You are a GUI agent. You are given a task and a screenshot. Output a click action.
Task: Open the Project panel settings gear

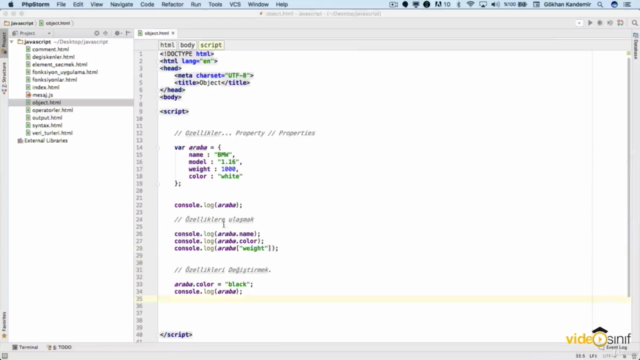point(118,33)
